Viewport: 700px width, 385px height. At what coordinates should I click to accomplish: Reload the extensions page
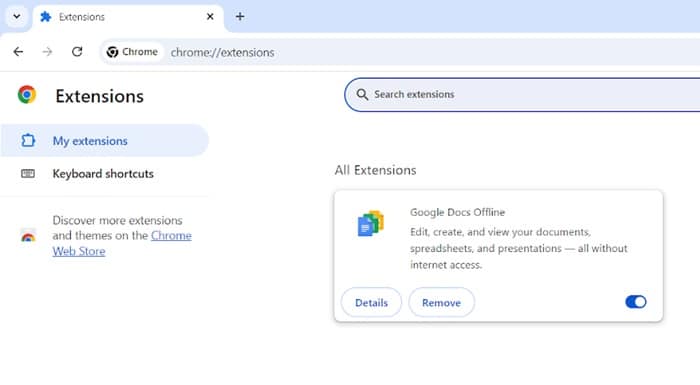pyautogui.click(x=77, y=52)
